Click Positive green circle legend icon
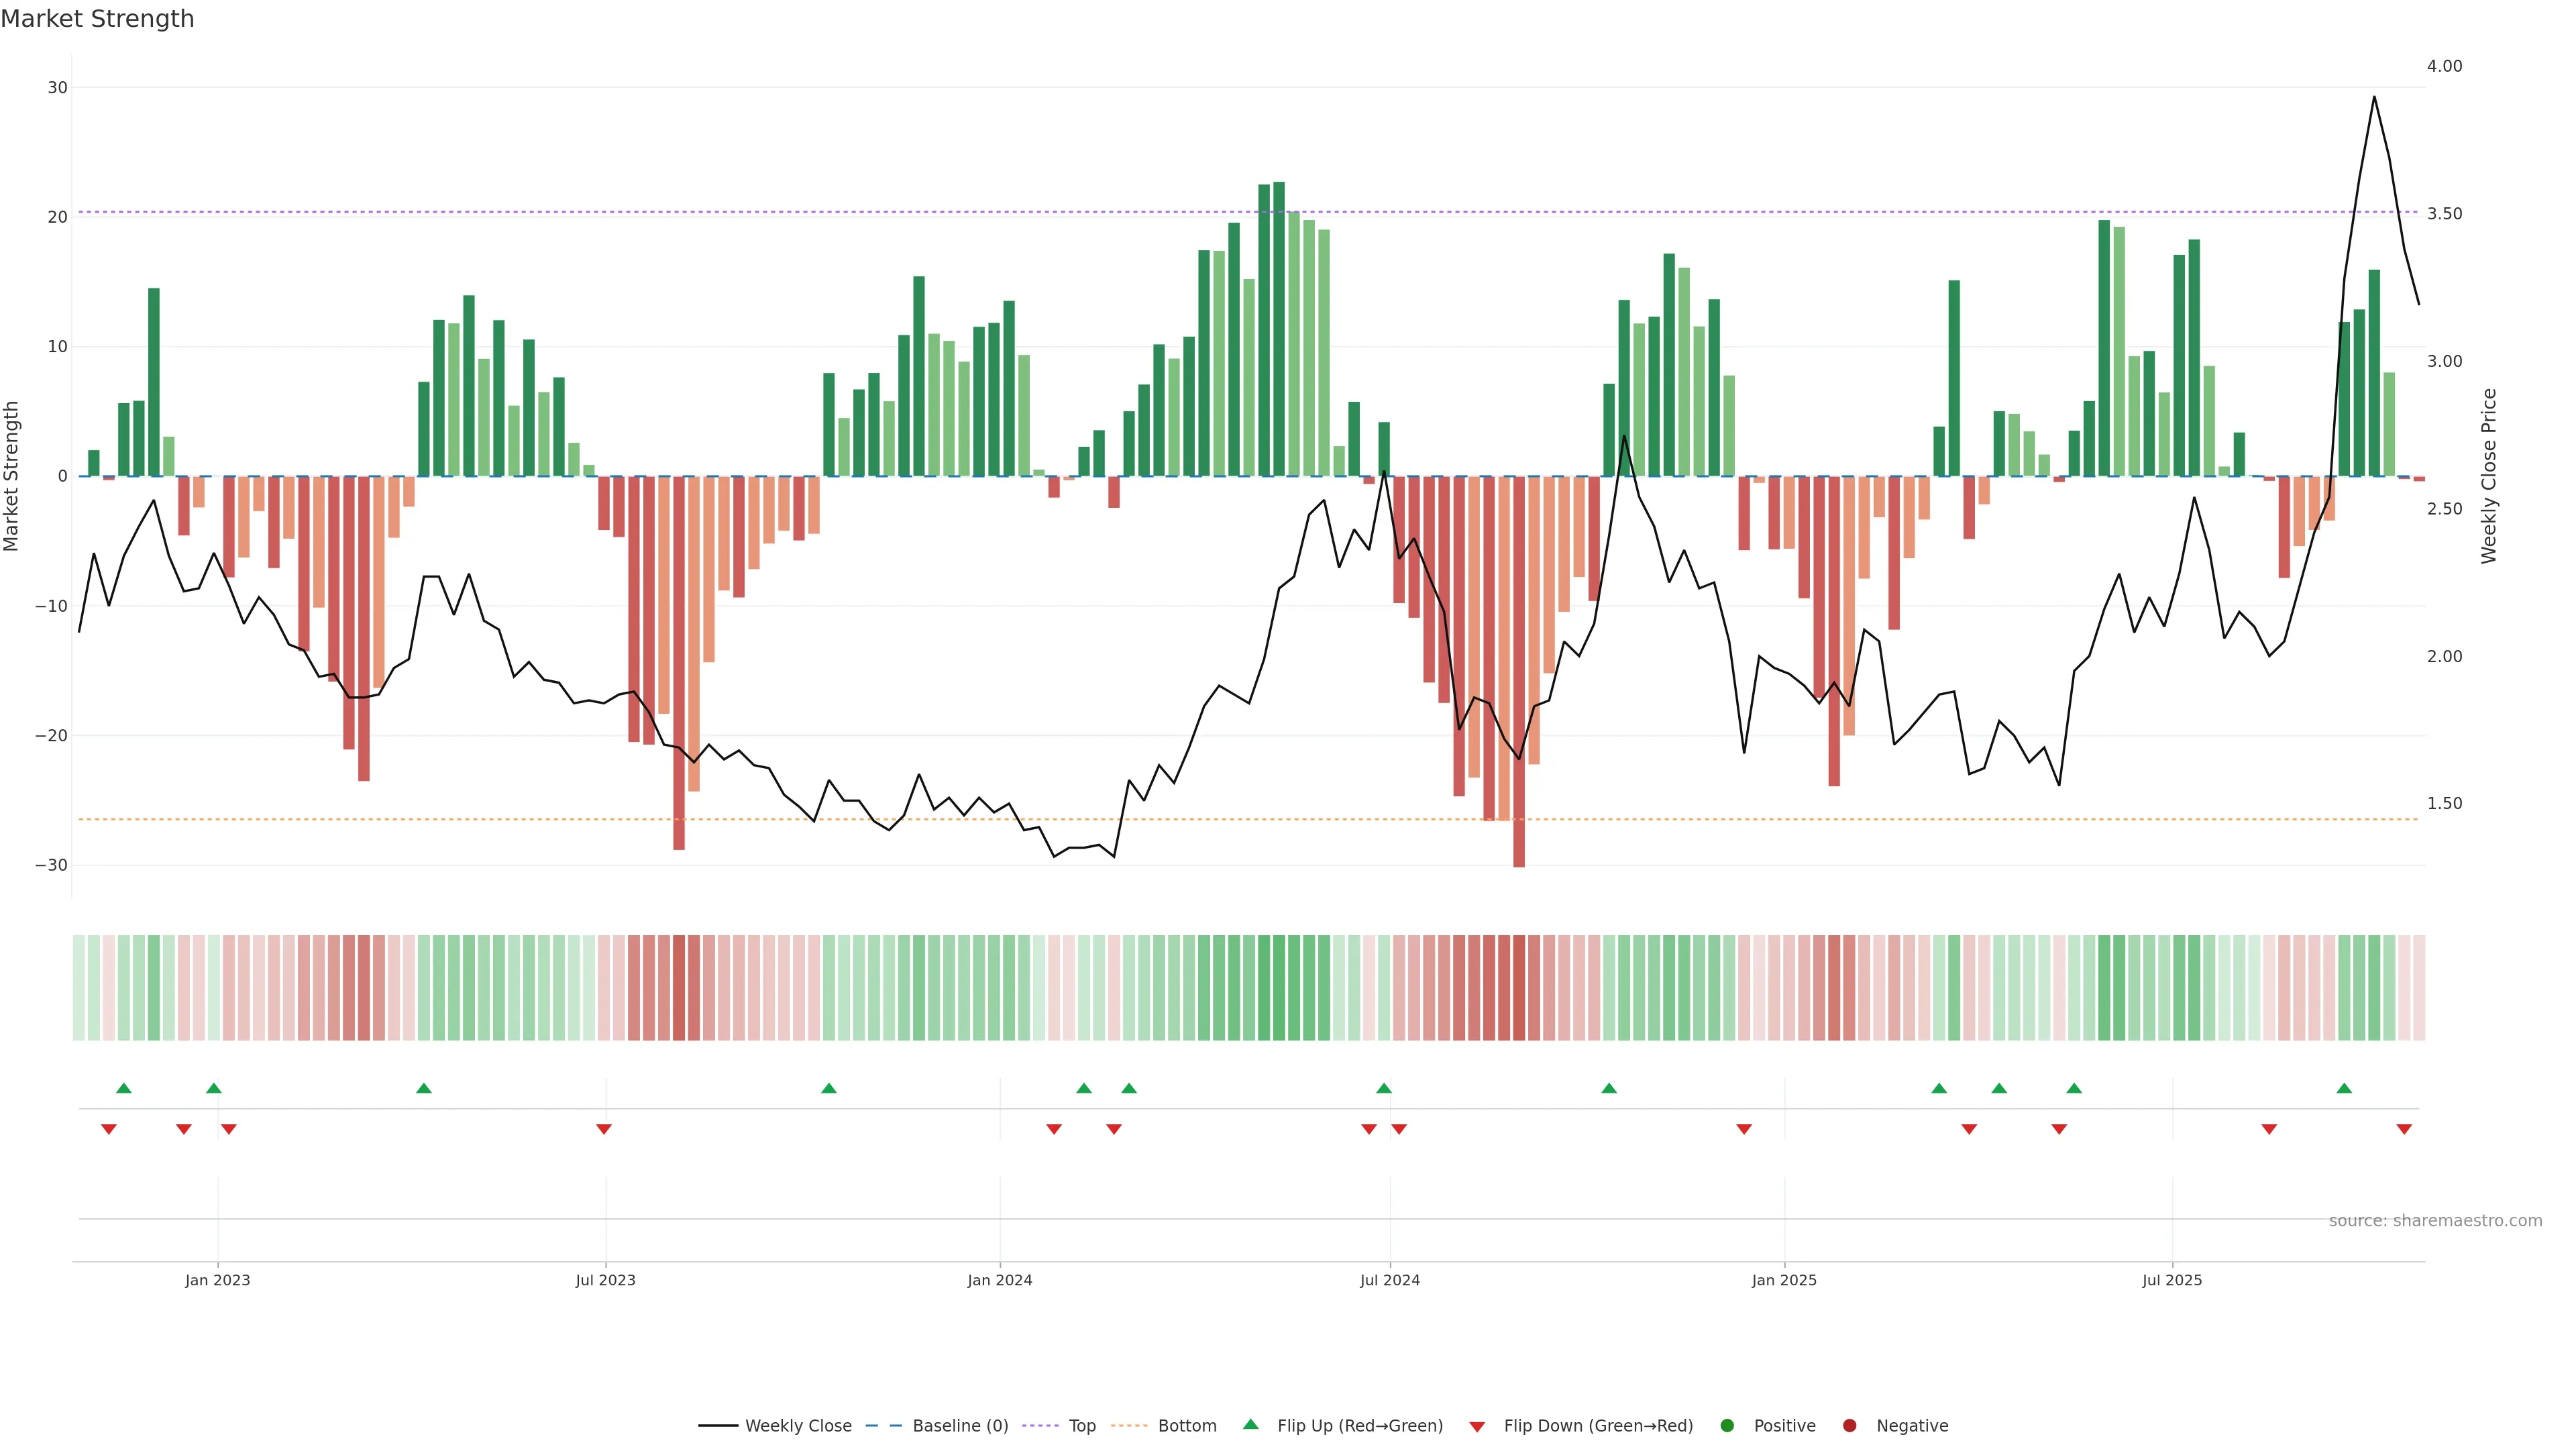The height and width of the screenshot is (1449, 2576). pos(1727,1426)
